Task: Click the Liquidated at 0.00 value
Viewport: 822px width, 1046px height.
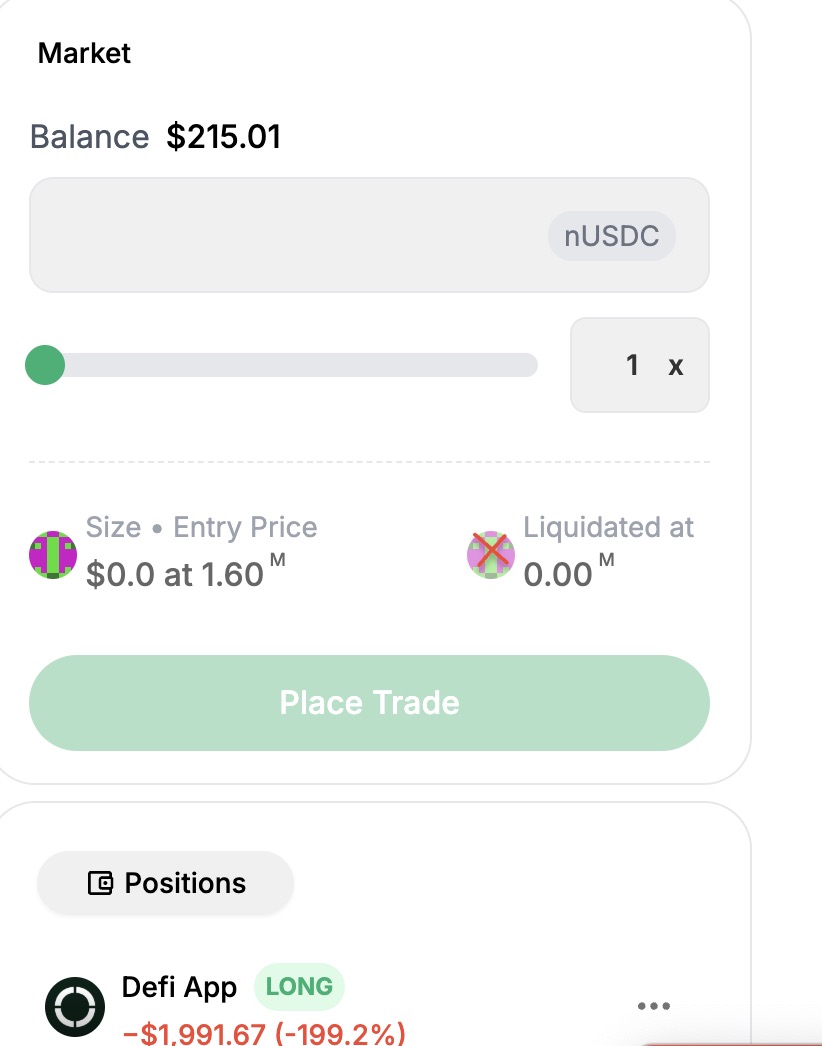Action: pos(568,573)
